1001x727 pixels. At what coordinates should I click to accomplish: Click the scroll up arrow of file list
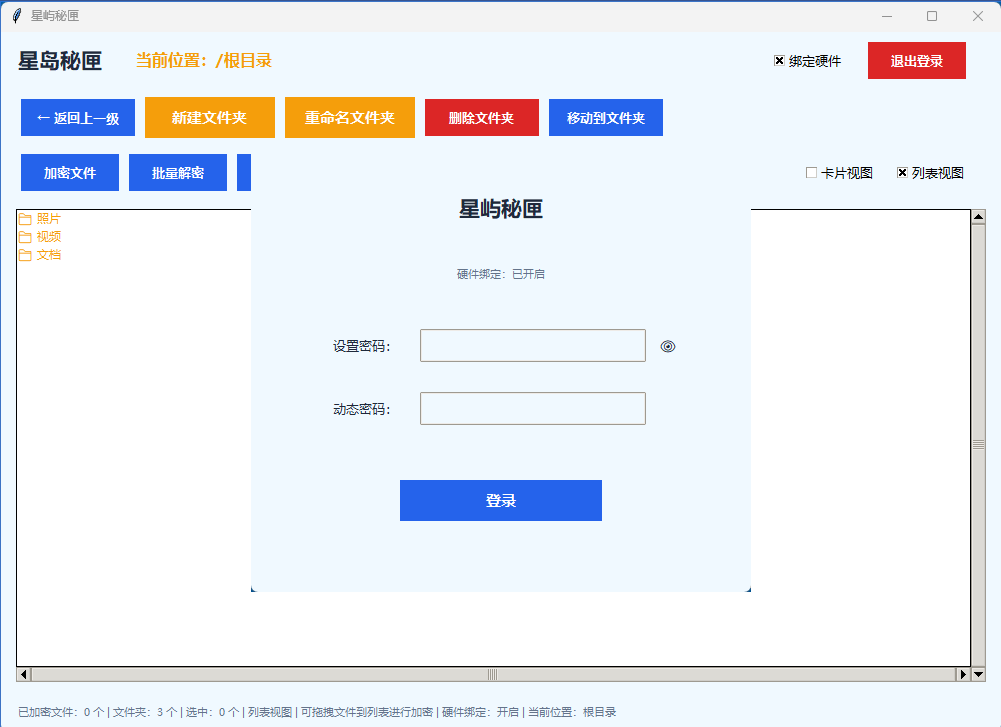978,217
